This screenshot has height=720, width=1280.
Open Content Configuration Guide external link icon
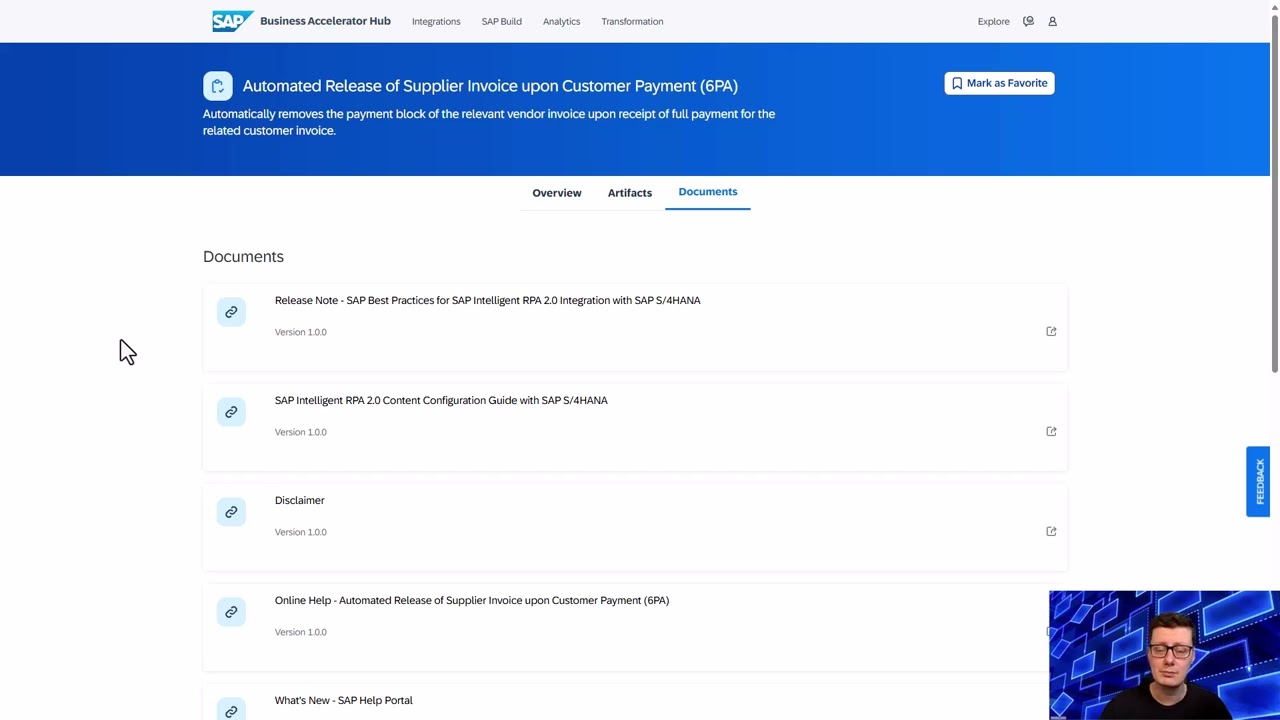tap(1051, 431)
